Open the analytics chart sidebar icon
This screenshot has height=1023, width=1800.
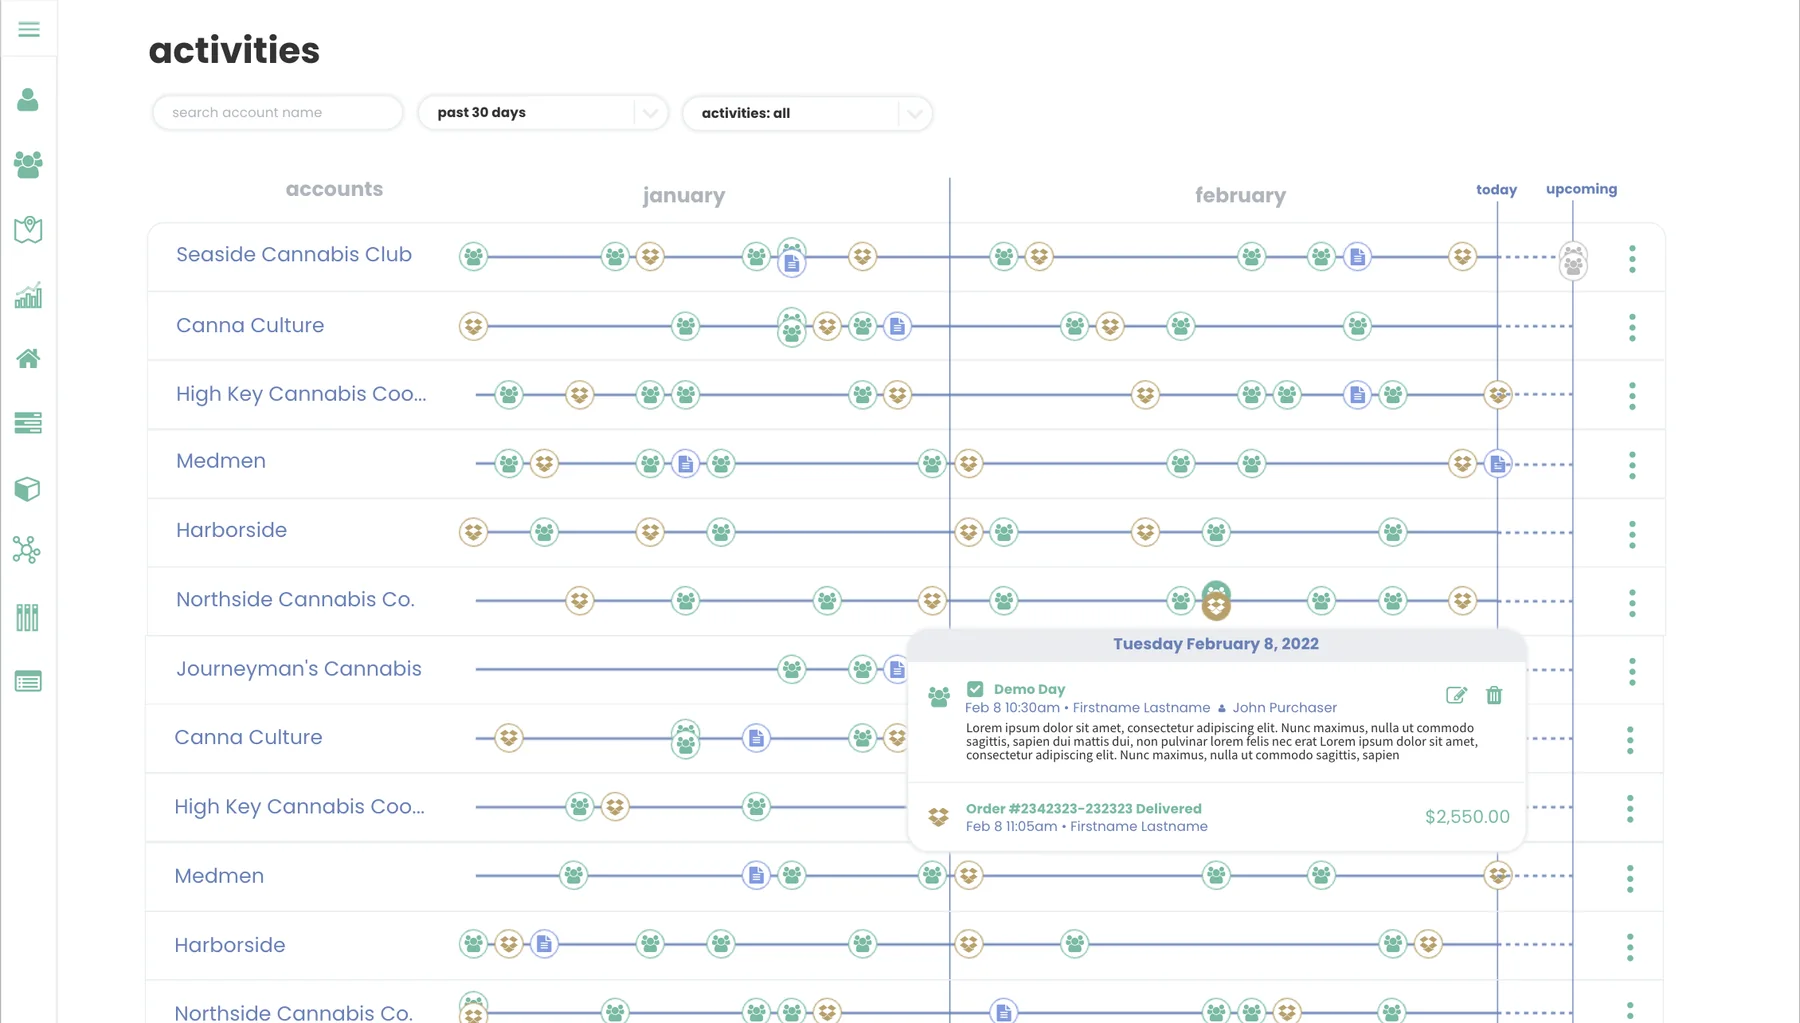[x=28, y=294]
